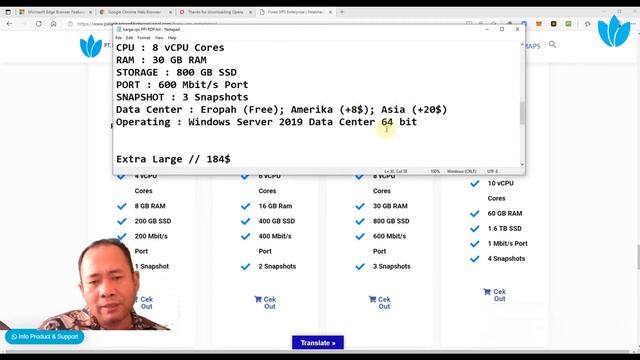Screen dimensions: 640x360
Task: Click the browser tab actions icon
Action: point(8,12)
